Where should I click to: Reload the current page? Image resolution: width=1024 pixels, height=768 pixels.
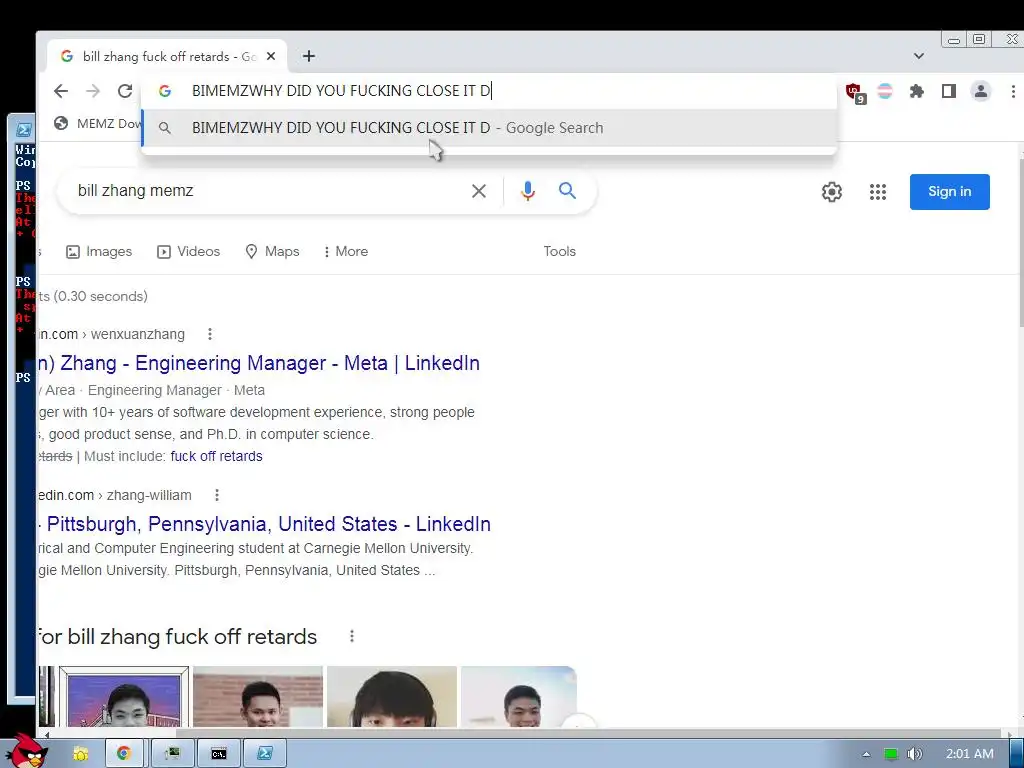(125, 91)
